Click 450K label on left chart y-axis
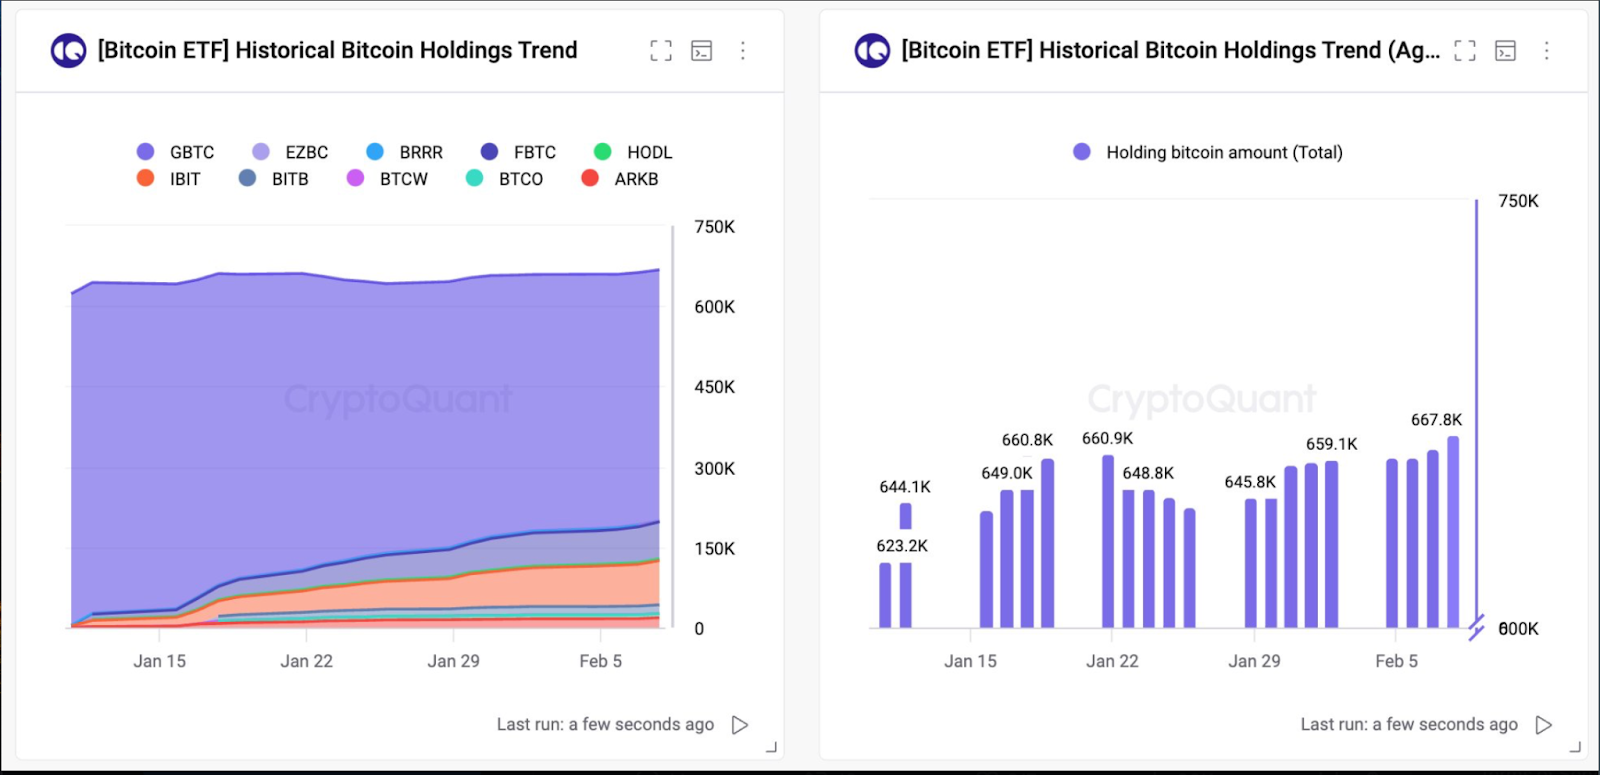Image resolution: width=1600 pixels, height=775 pixels. [715, 387]
